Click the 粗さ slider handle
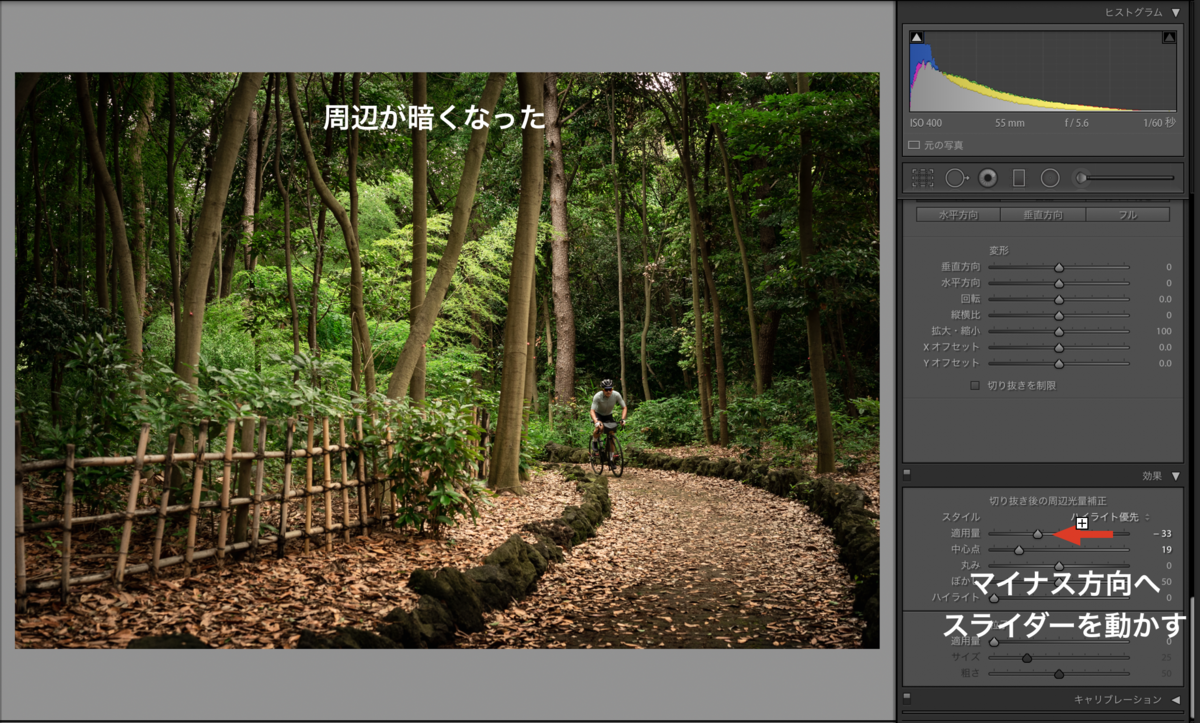The width and height of the screenshot is (1200, 723). tap(1059, 673)
